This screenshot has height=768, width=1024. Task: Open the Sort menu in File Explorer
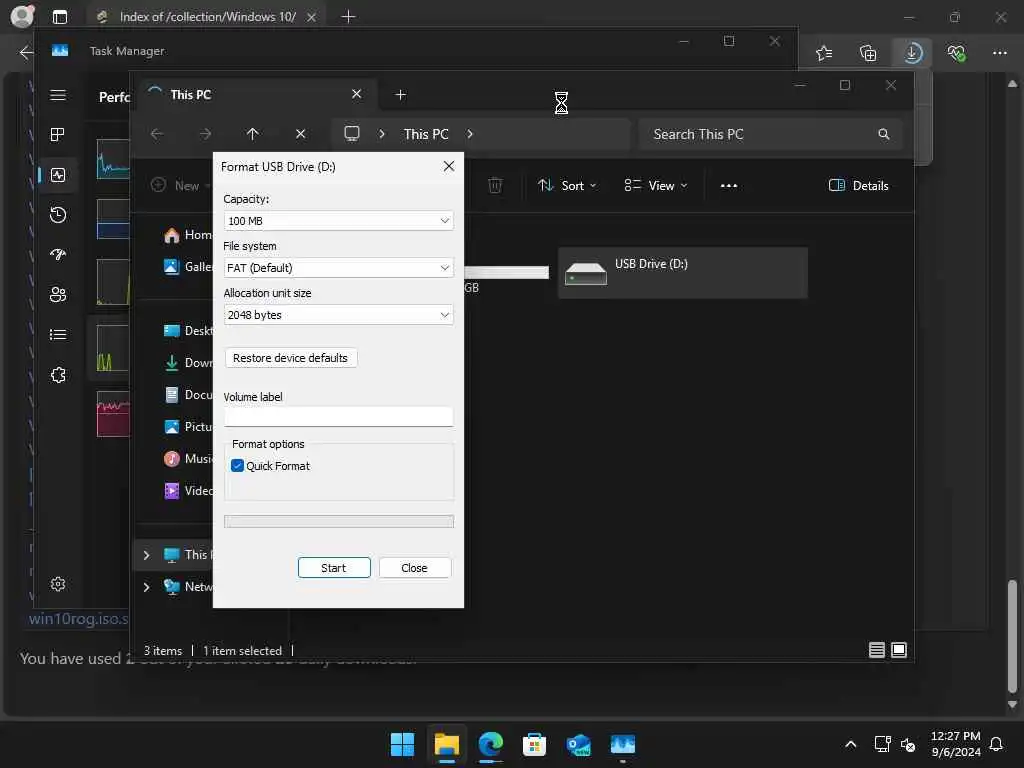pos(567,185)
